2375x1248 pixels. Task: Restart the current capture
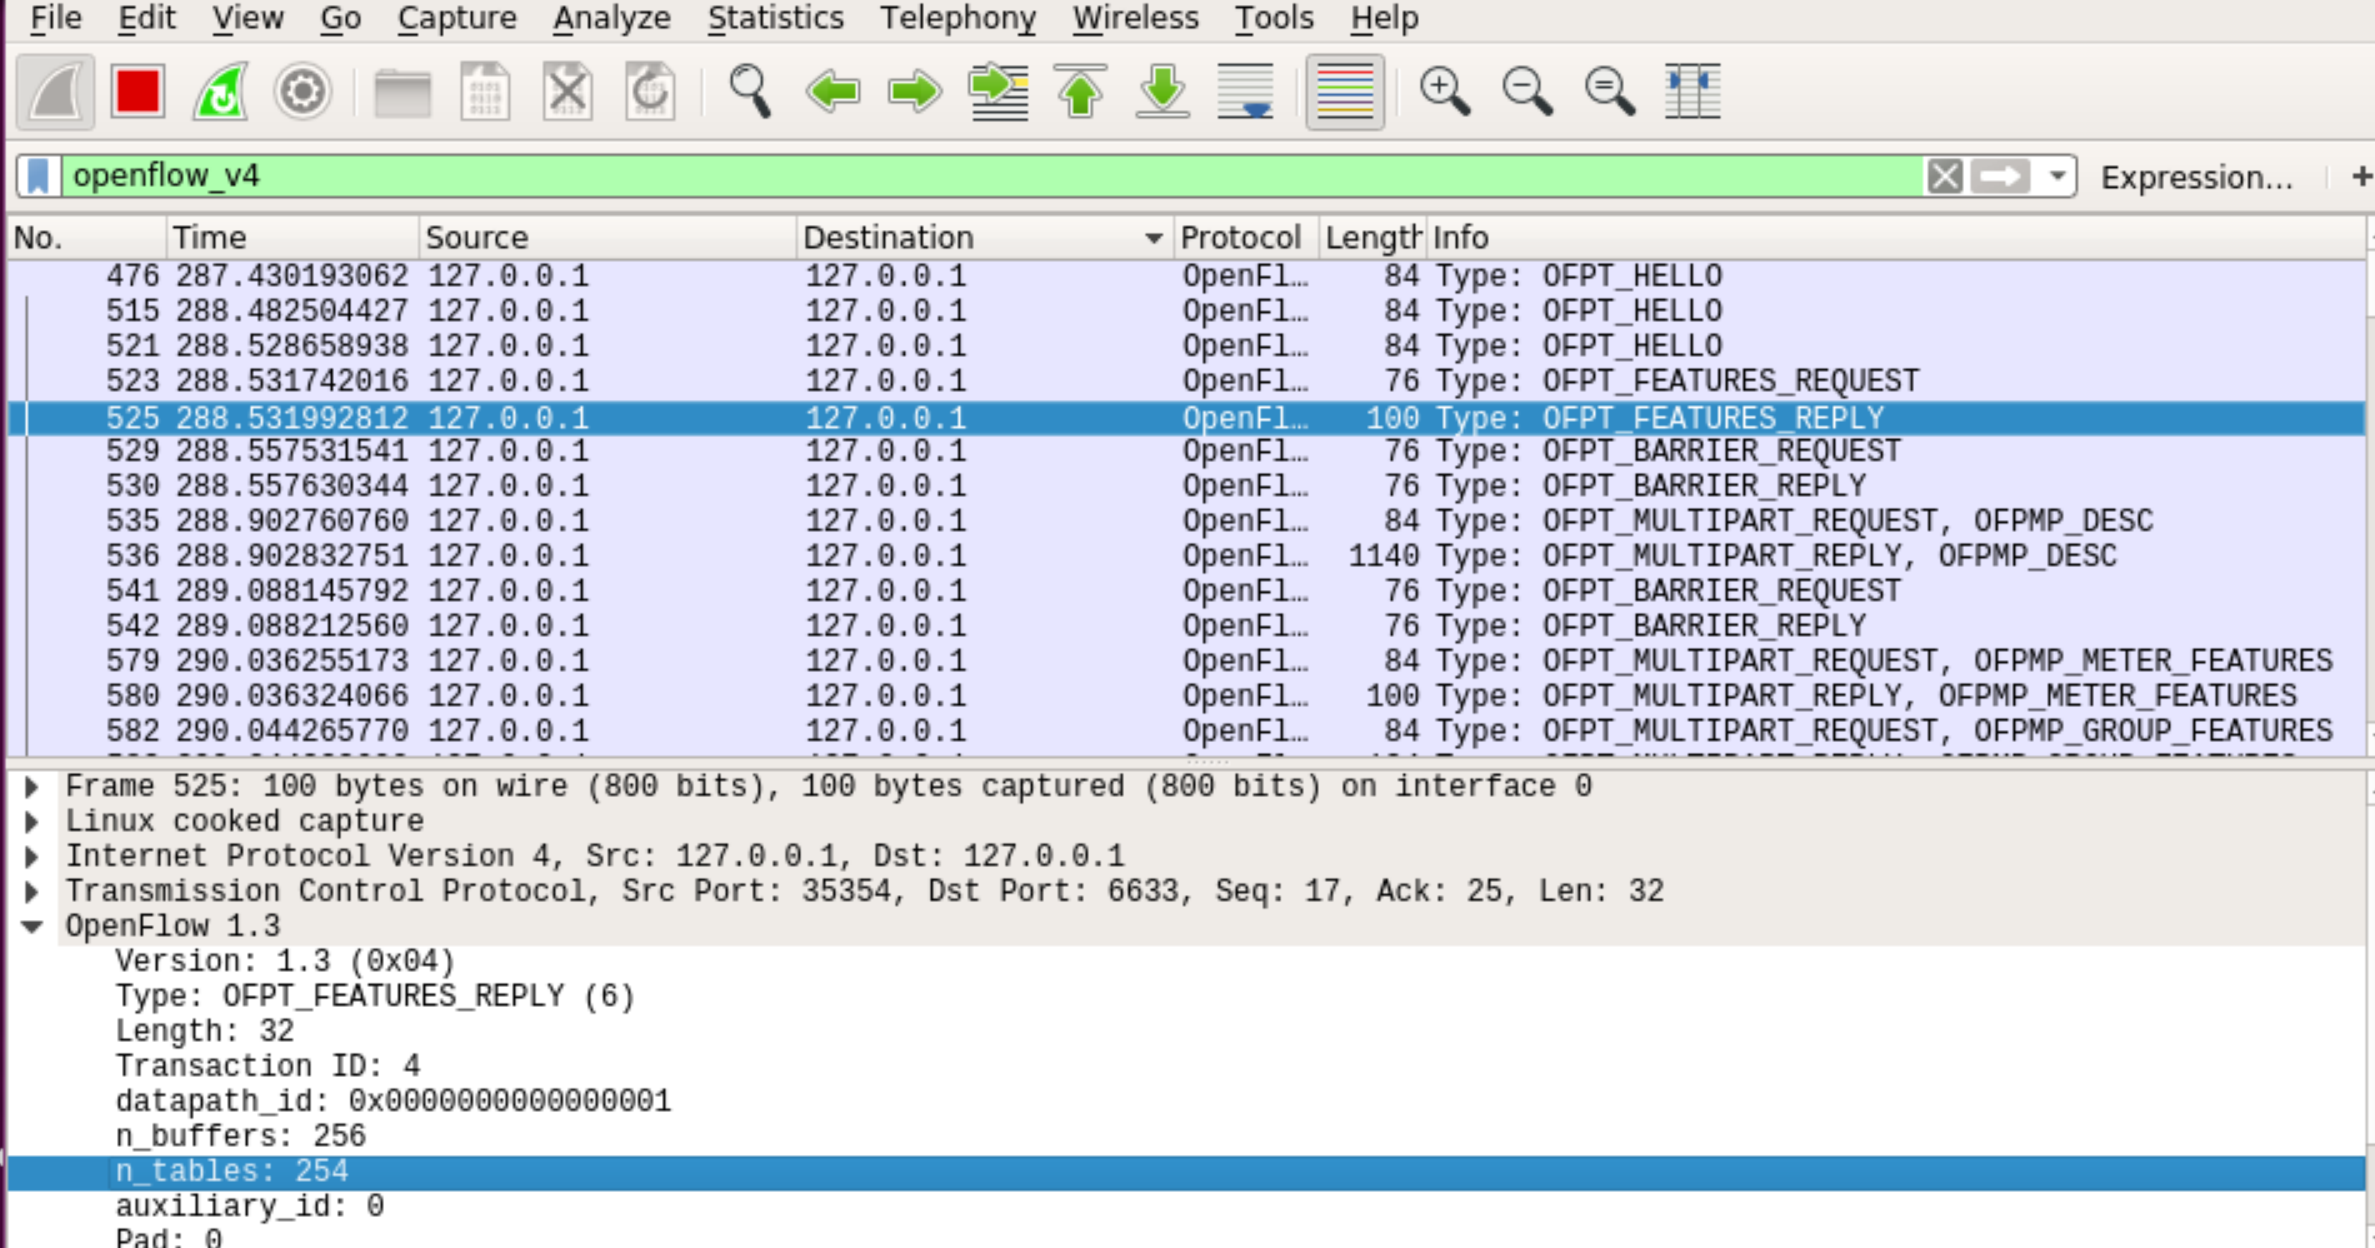[x=220, y=92]
